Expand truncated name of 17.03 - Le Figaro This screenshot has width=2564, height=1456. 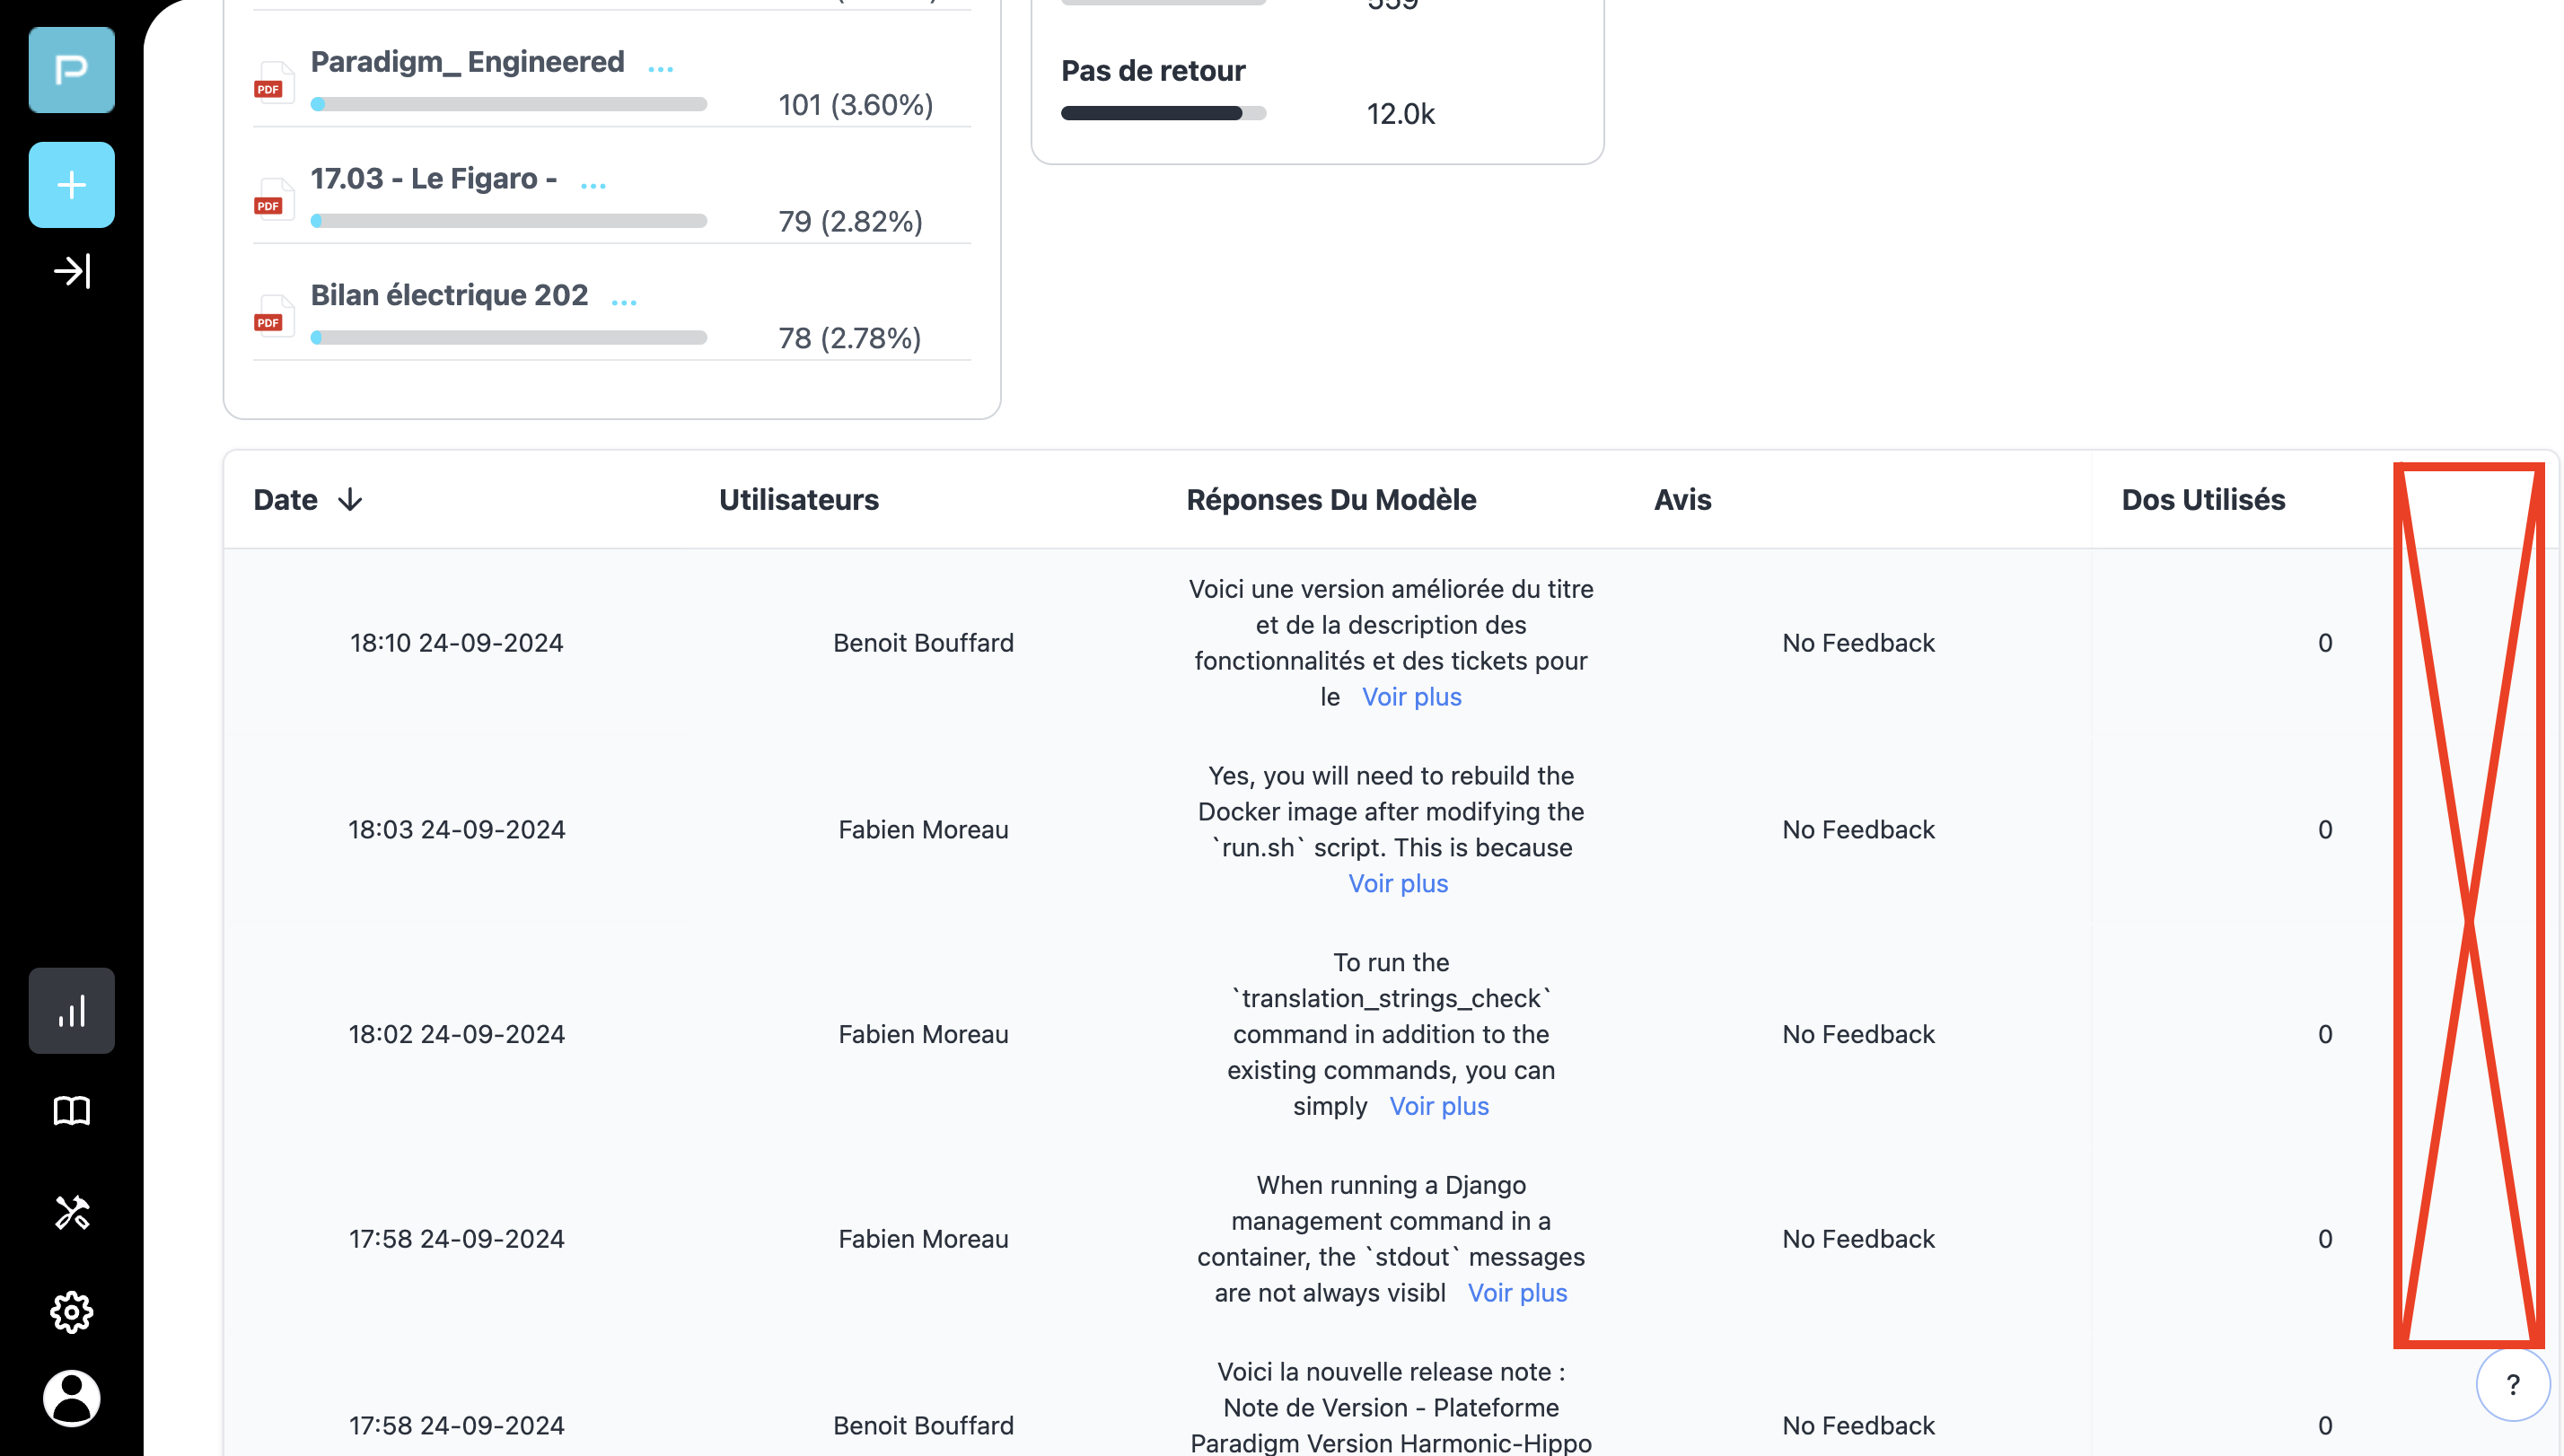coord(593,185)
